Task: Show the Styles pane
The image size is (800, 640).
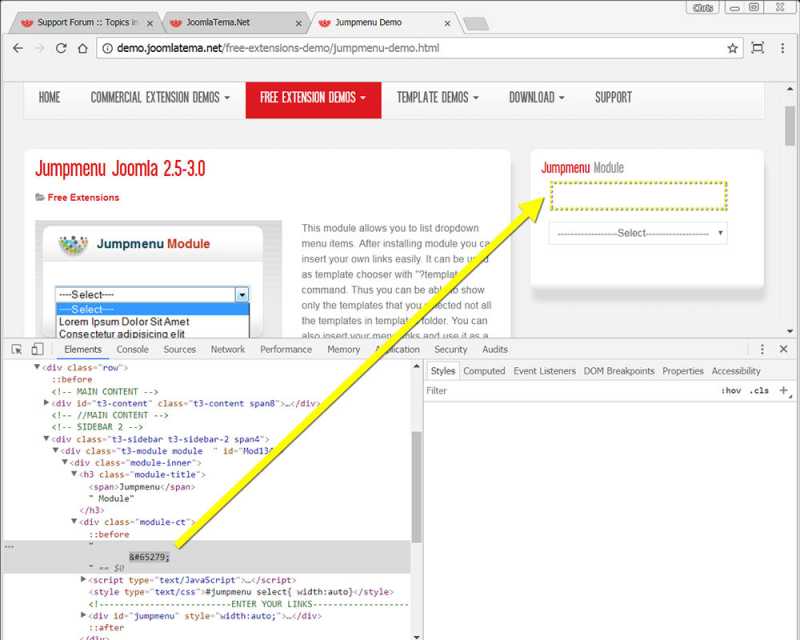Action: [x=442, y=371]
